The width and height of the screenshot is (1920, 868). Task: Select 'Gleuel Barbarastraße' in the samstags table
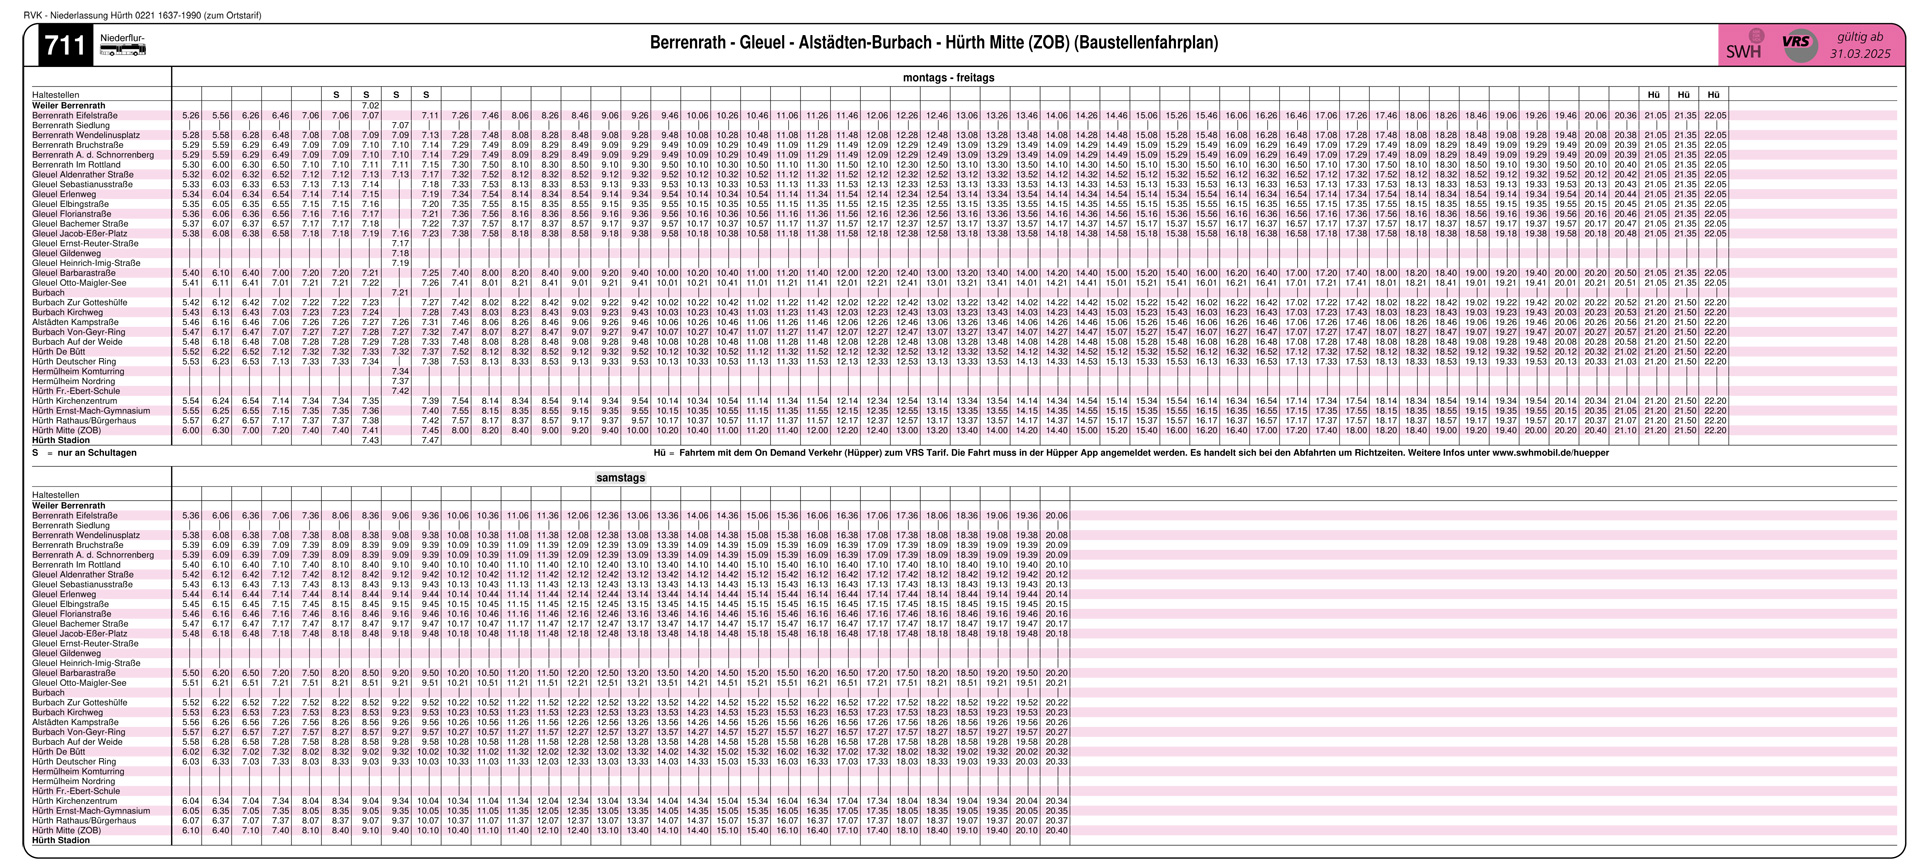(73, 673)
